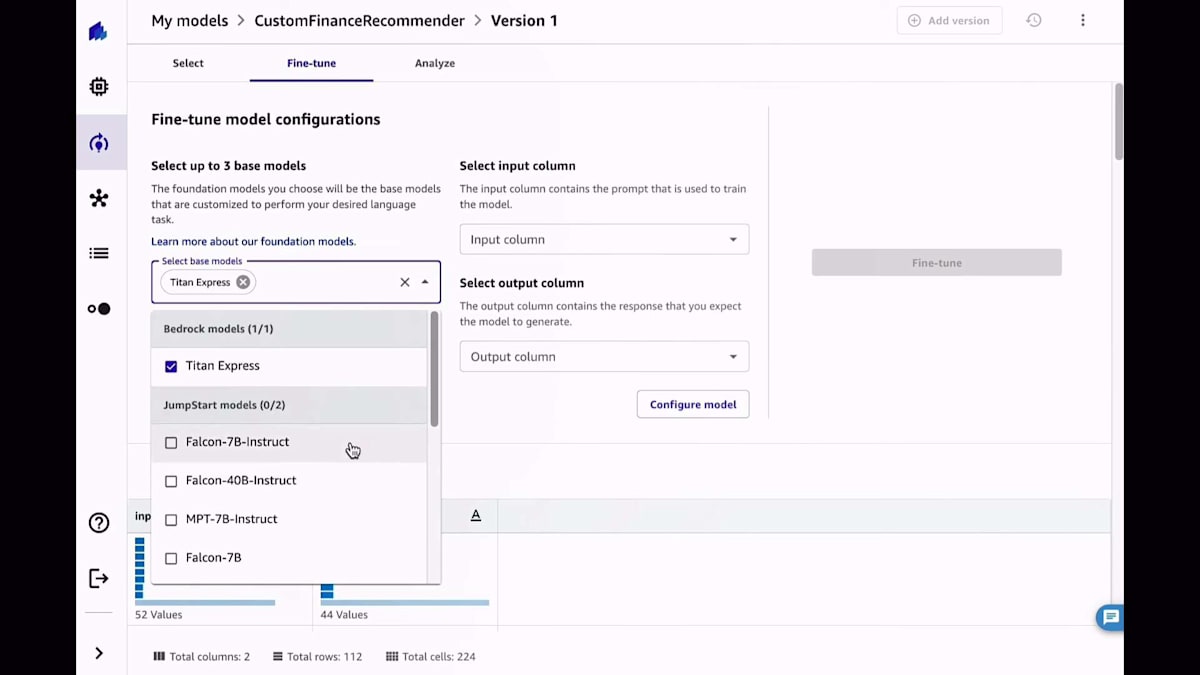Open the version history clock icon
Viewport: 1200px width, 675px height.
1034,20
